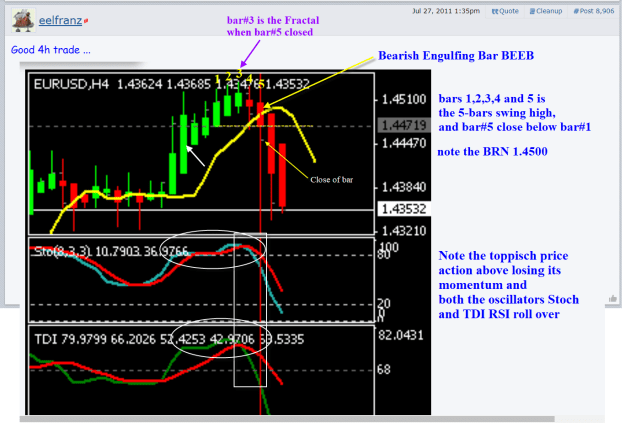Click the TDI indicator values header
Image resolution: width=625 pixels, height=427 pixels.
click(169, 339)
